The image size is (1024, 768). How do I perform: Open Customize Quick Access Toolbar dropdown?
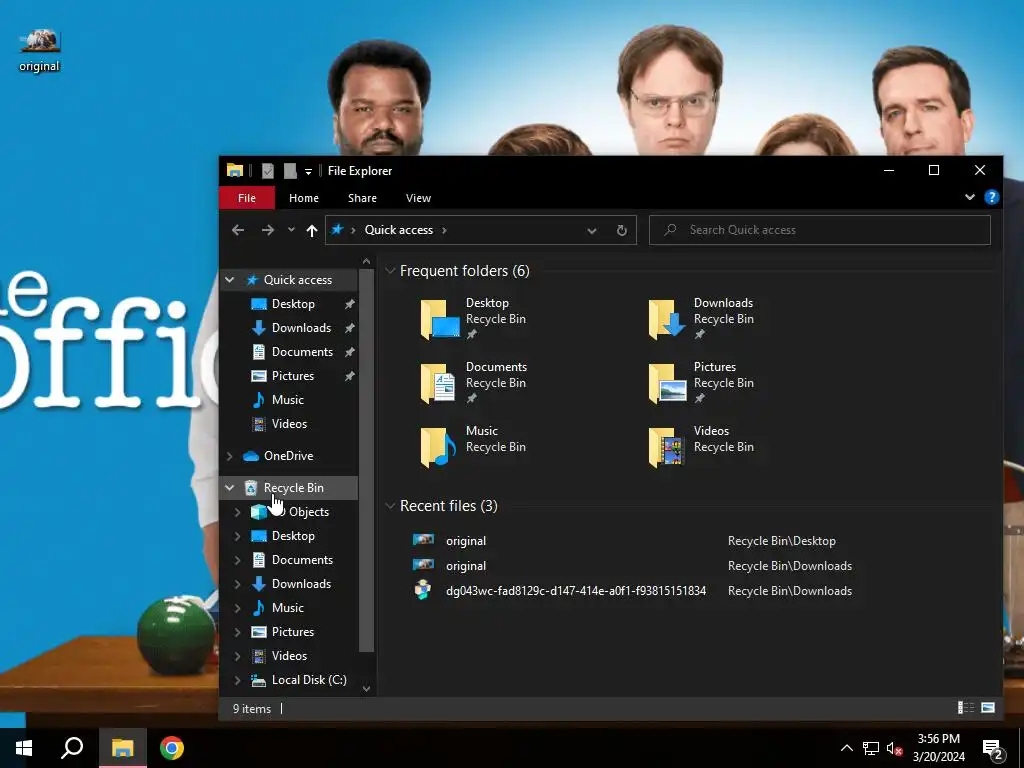click(308, 172)
